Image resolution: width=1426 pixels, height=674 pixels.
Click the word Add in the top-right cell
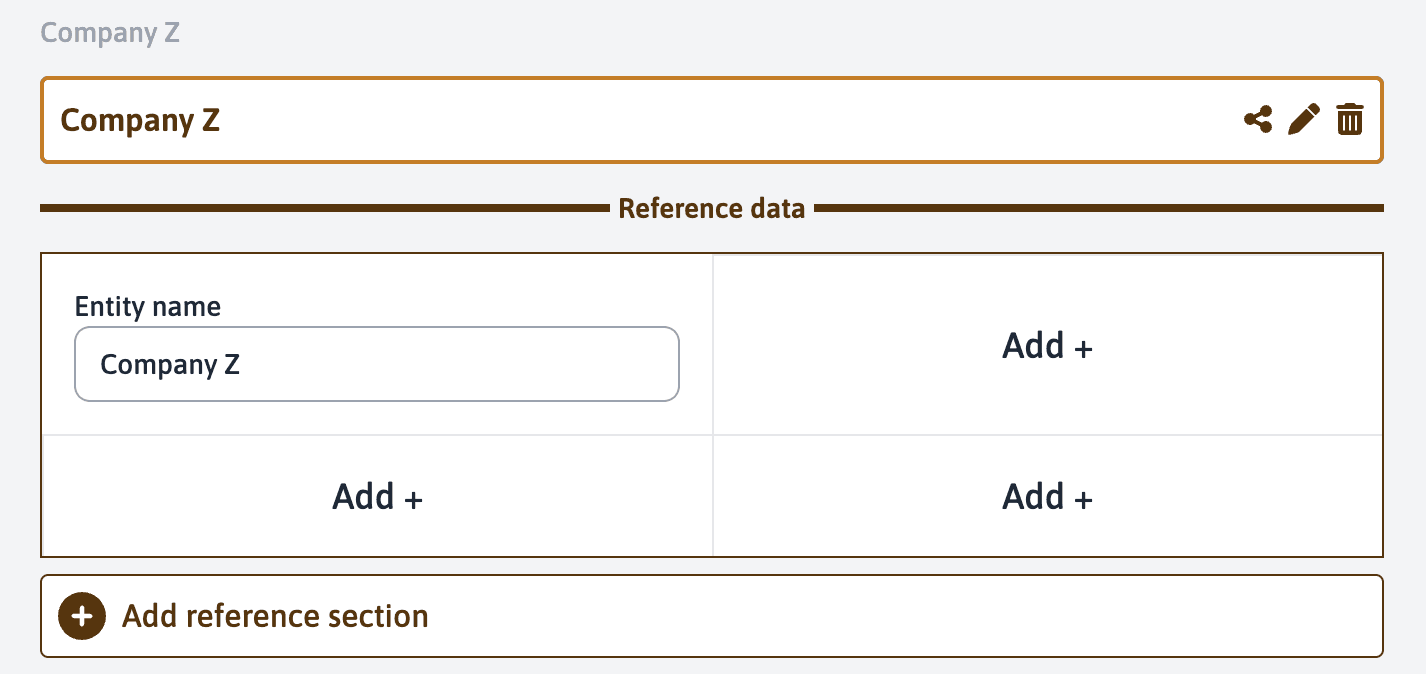(x=1033, y=346)
